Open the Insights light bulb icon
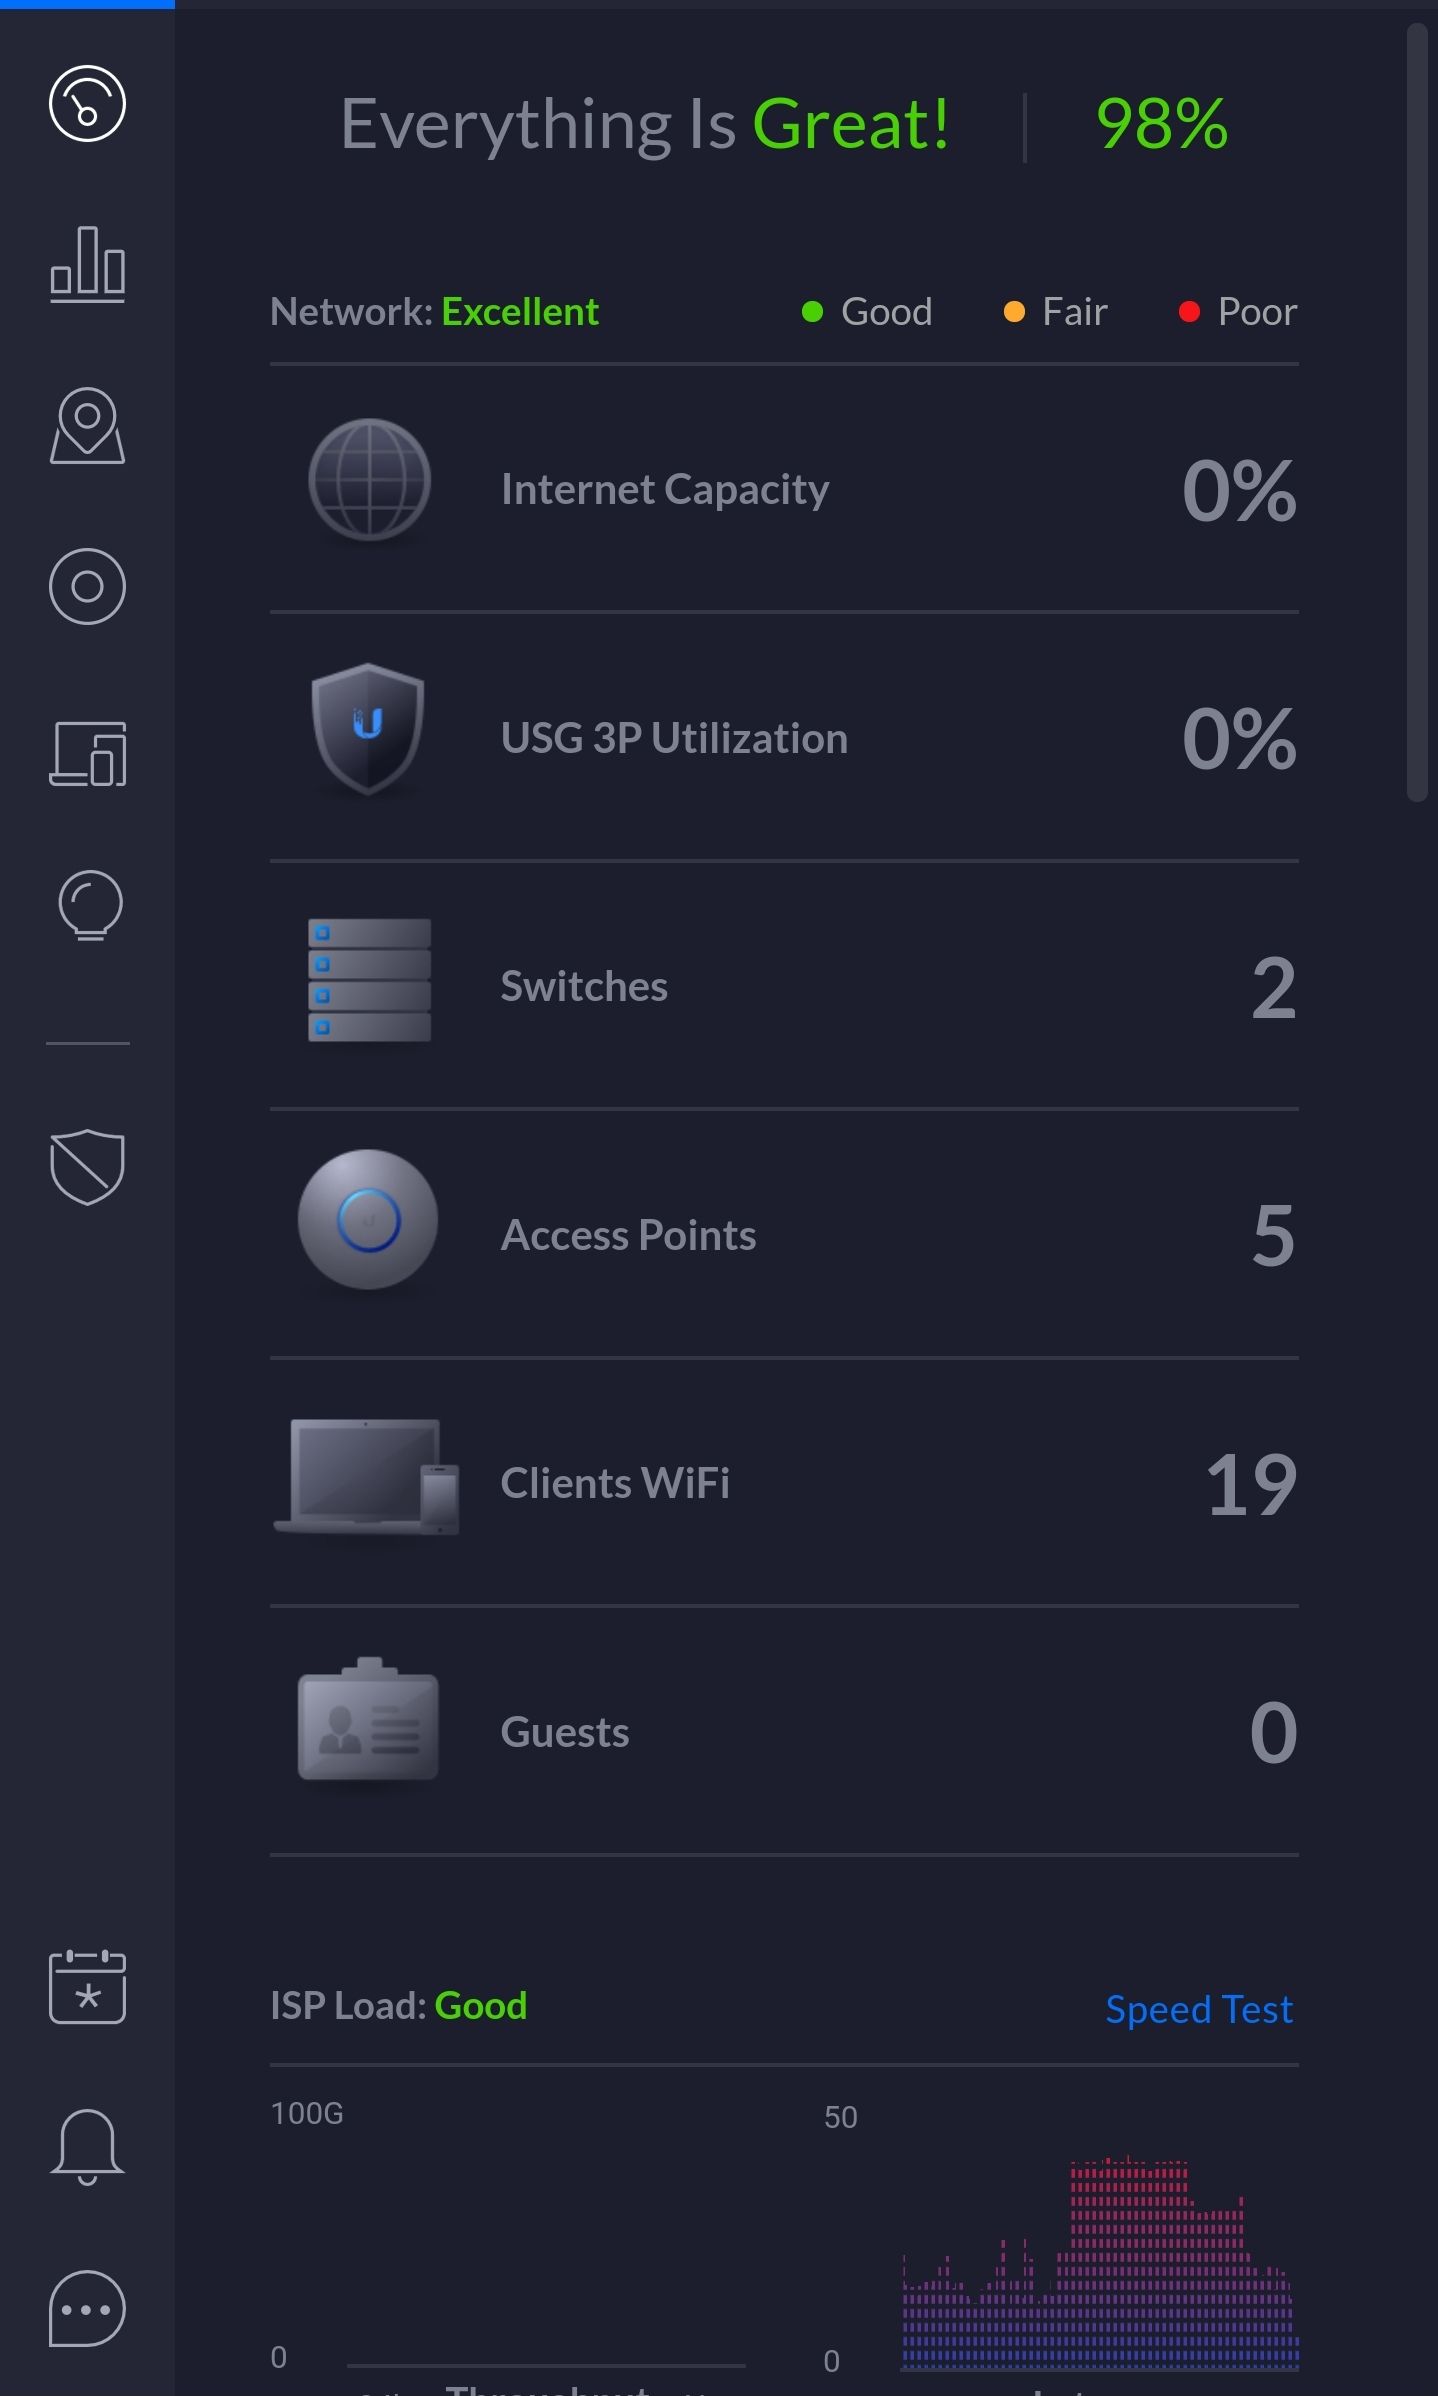The width and height of the screenshot is (1438, 2396). point(90,906)
